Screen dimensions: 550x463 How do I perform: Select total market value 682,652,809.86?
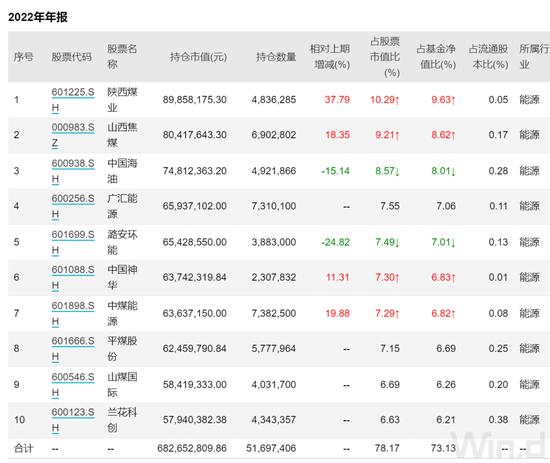[192, 449]
